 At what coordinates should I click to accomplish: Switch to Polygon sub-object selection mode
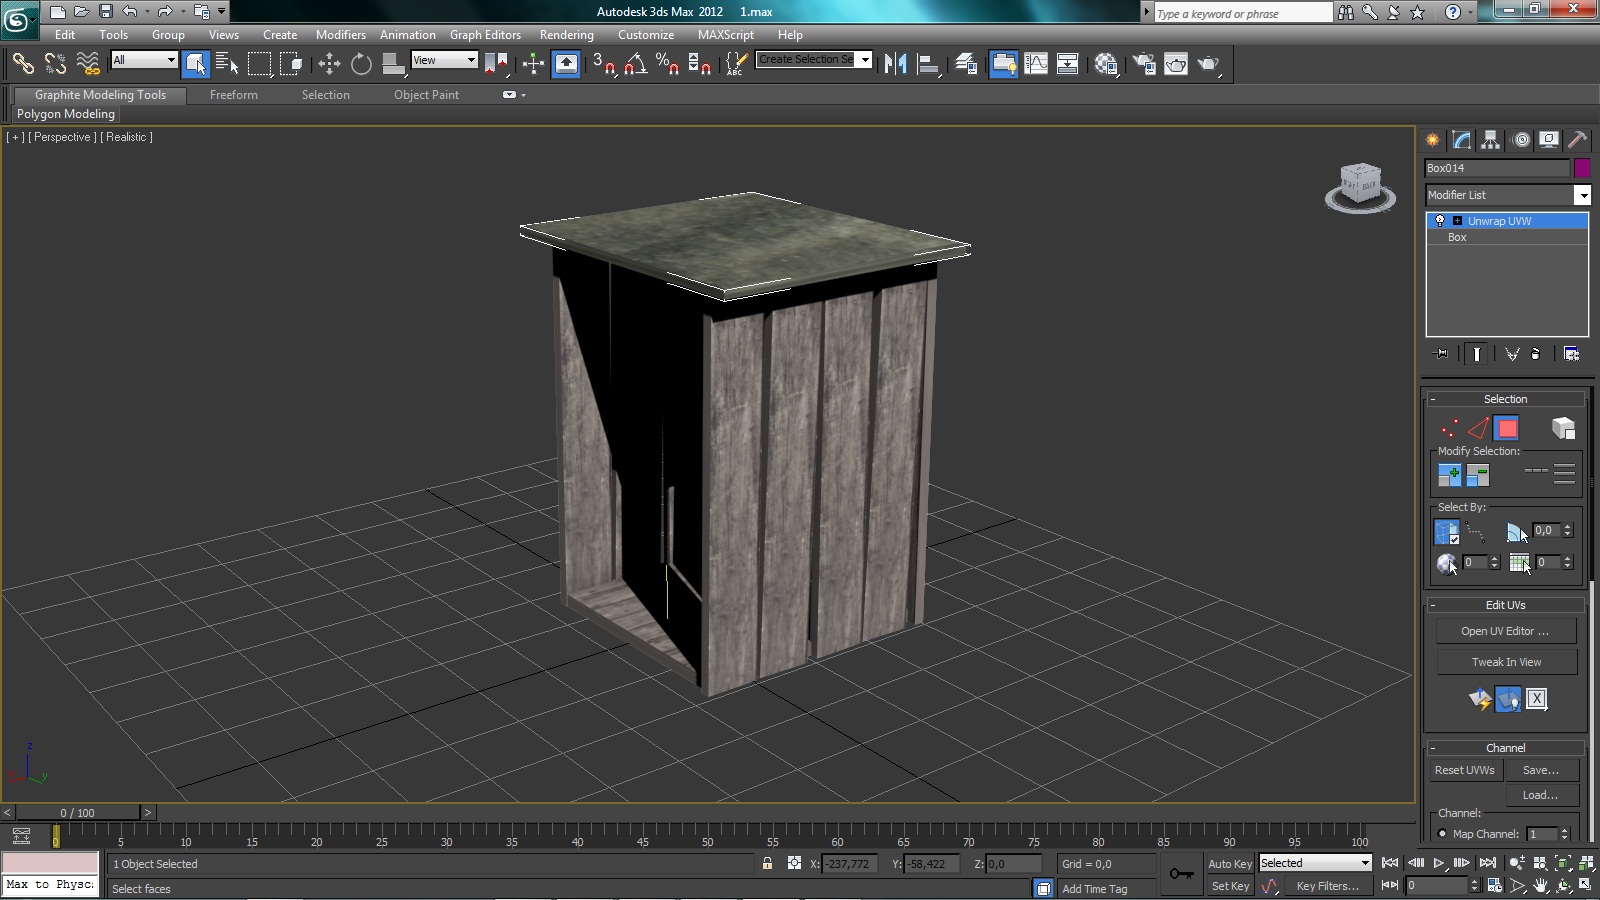coord(1506,428)
